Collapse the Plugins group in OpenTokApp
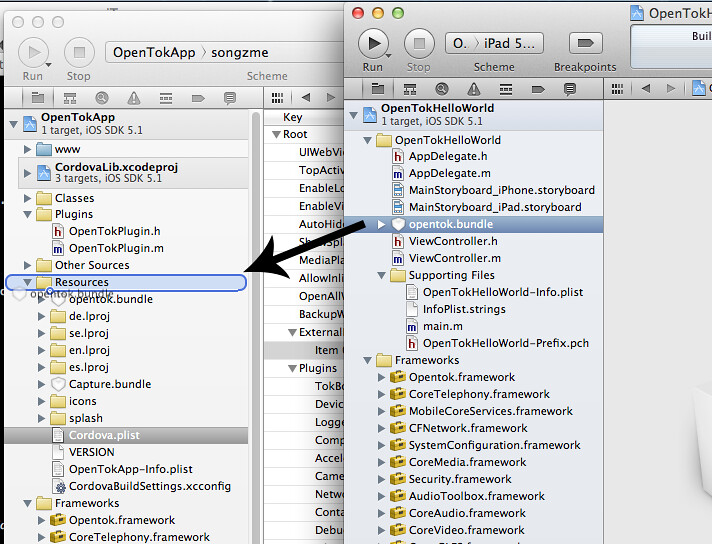The width and height of the screenshot is (712, 544). tap(27, 214)
